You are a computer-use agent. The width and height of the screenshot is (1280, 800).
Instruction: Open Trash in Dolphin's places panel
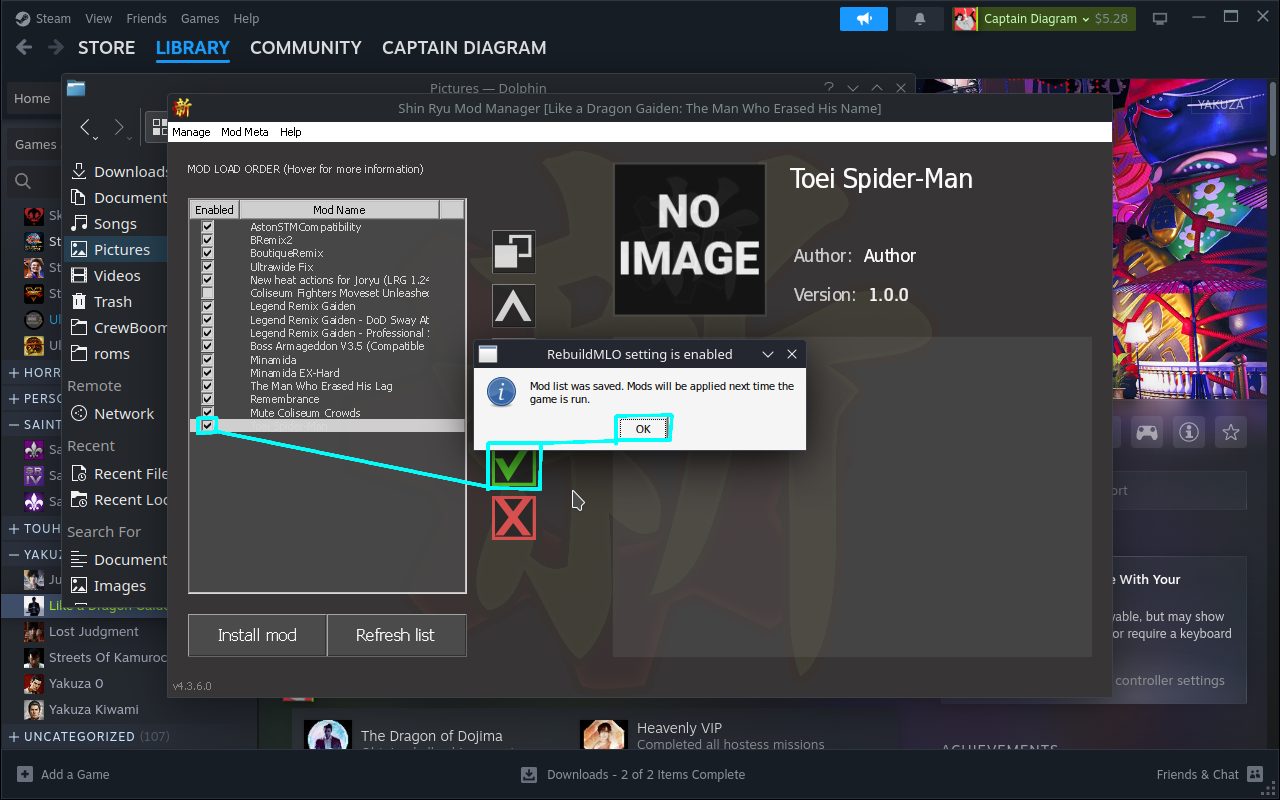pos(115,302)
